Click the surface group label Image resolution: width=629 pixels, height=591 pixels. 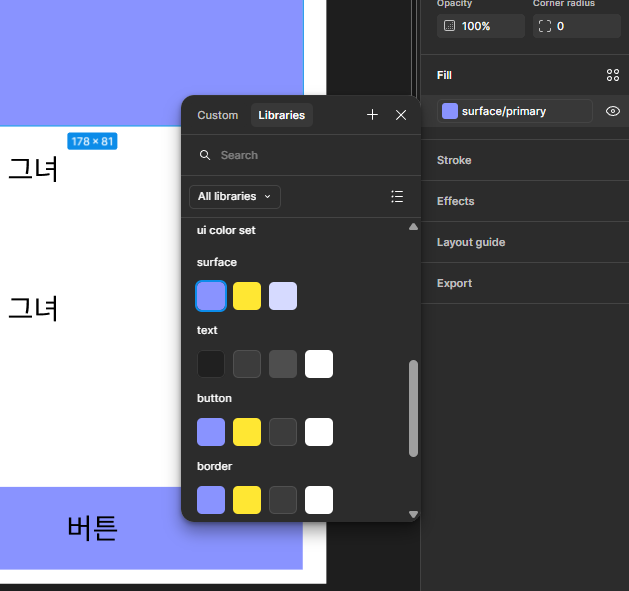pos(217,262)
